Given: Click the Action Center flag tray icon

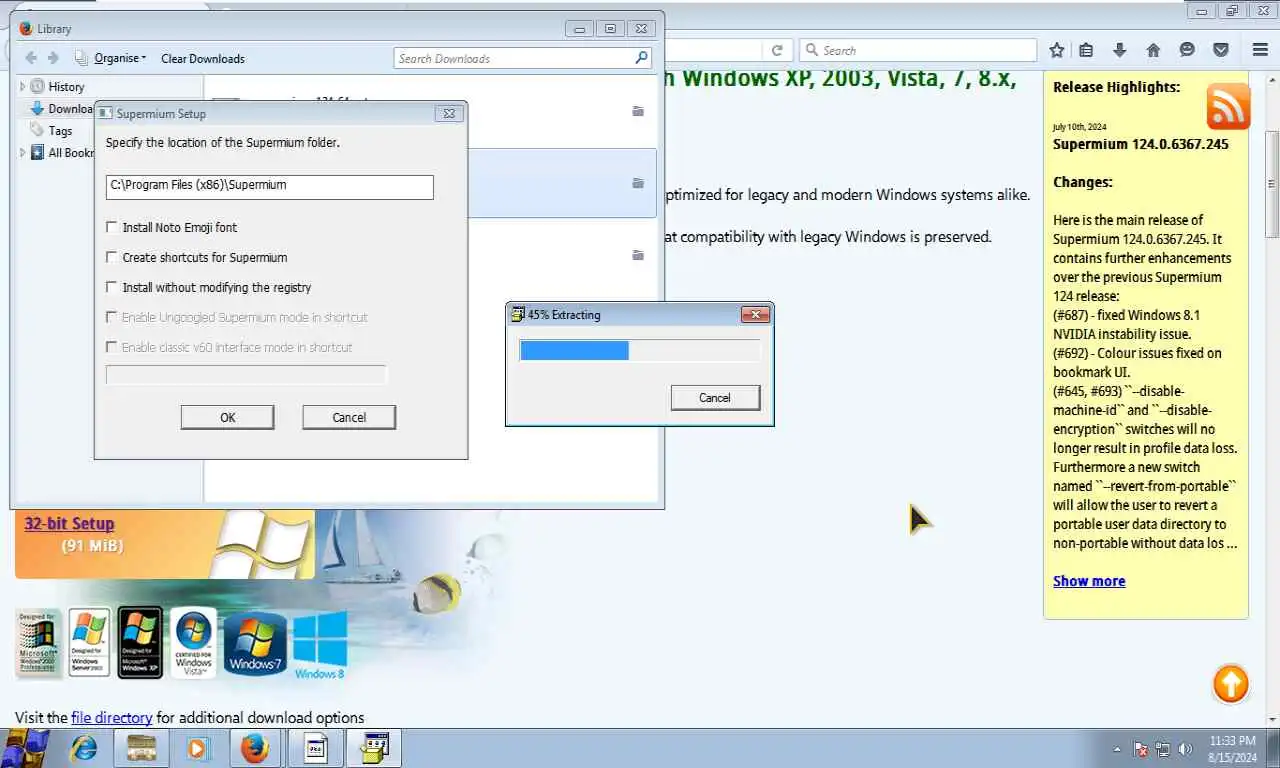Looking at the screenshot, I should coord(1141,749).
